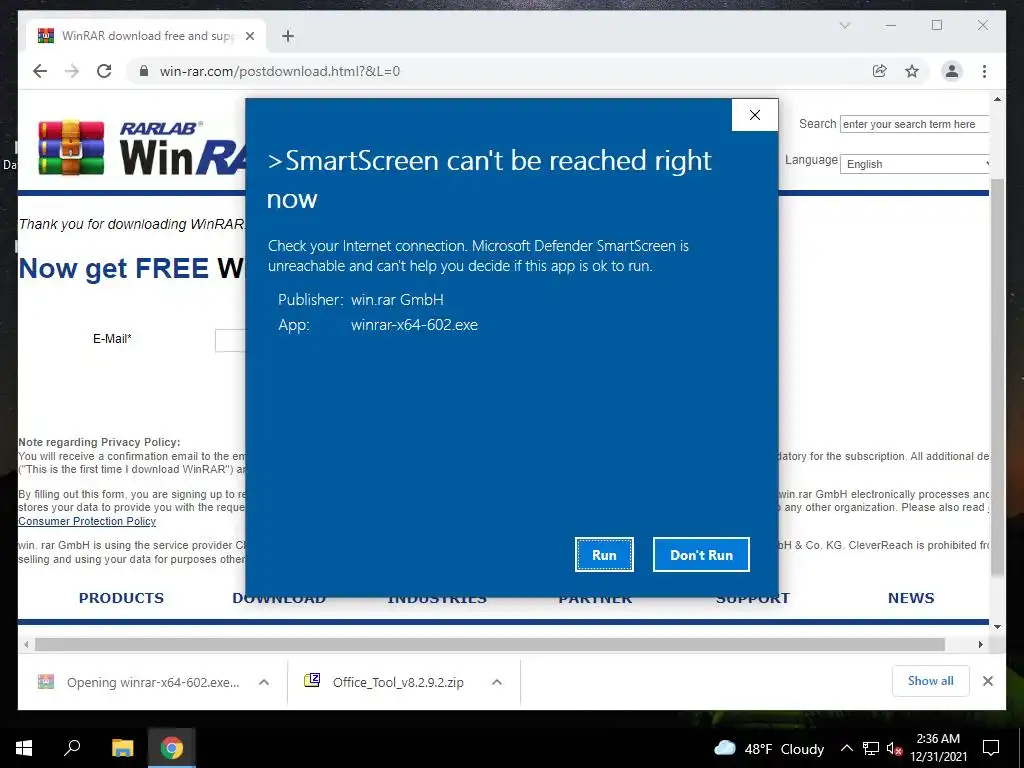Open Office_Tool_v8.2.9.2.zip download
Viewport: 1024px width, 768px height.
(x=385, y=682)
